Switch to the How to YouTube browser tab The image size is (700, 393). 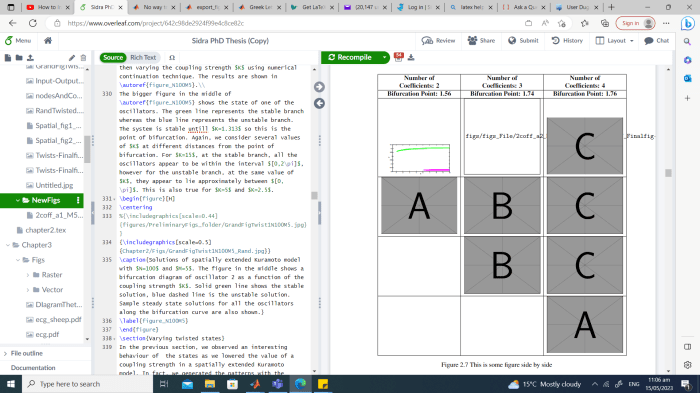tap(50, 7)
